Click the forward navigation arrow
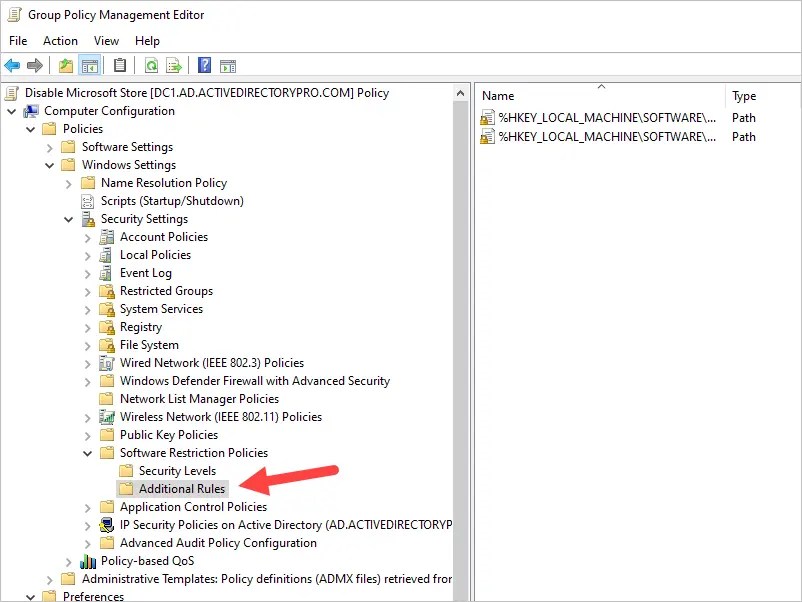This screenshot has height=602, width=802. click(35, 65)
